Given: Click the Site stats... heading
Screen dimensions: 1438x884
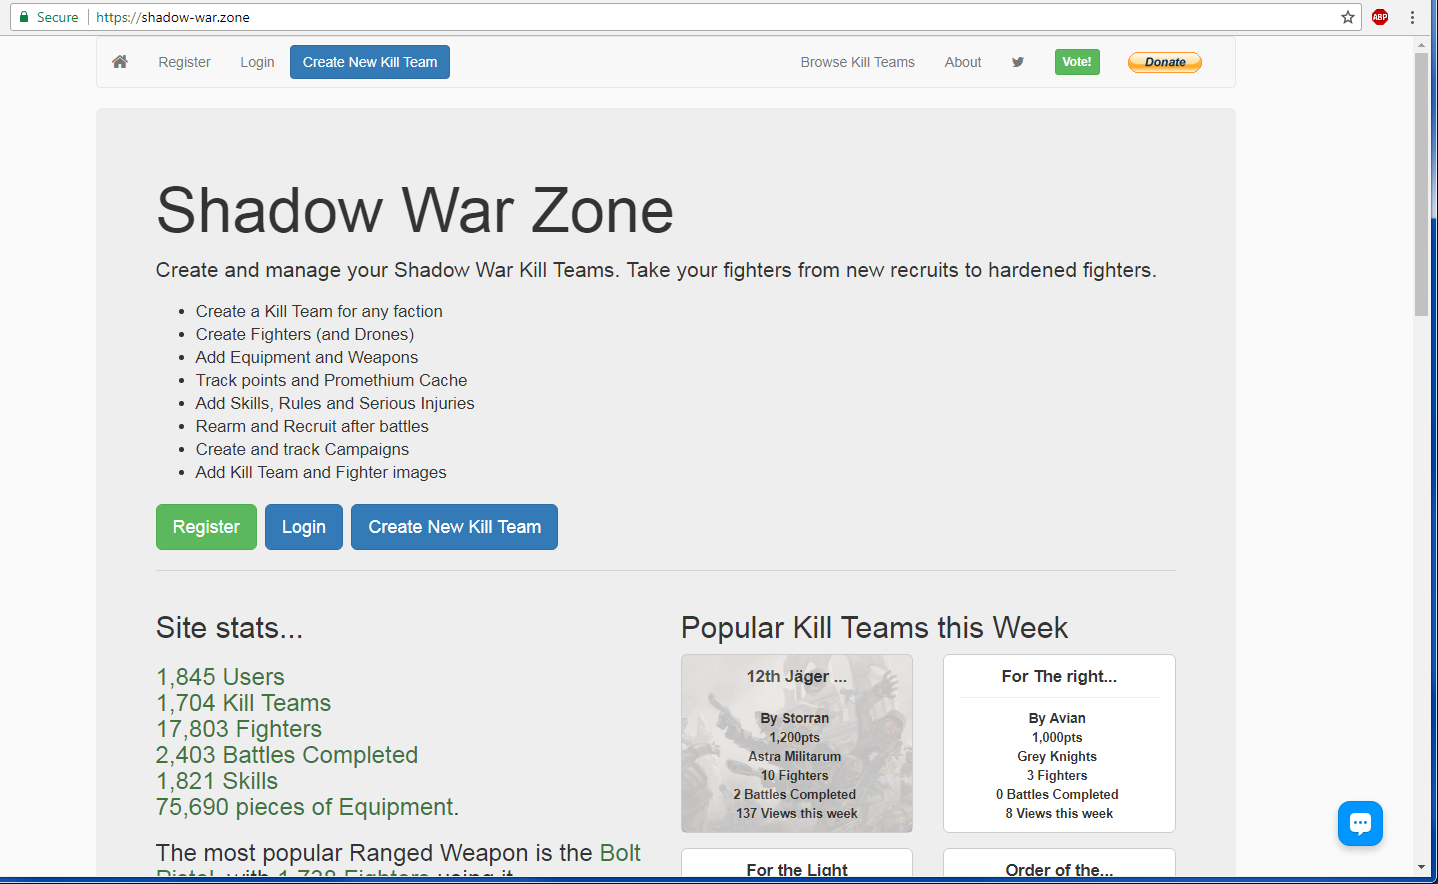Looking at the screenshot, I should point(229,627).
